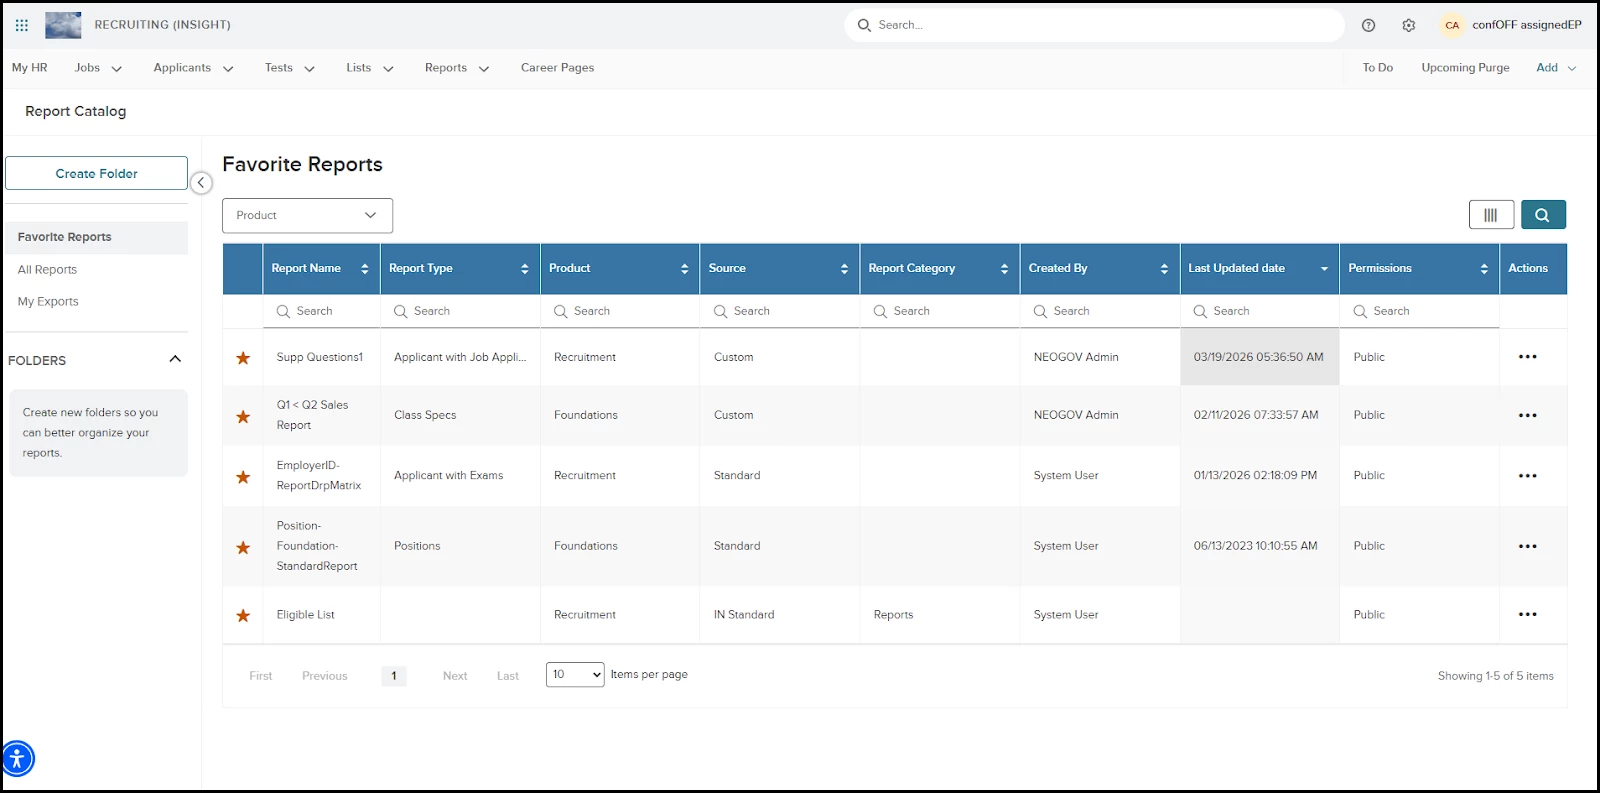Unfavorite the Position-Foundation-StandardReport star
The width and height of the screenshot is (1600, 793).
[x=243, y=548]
